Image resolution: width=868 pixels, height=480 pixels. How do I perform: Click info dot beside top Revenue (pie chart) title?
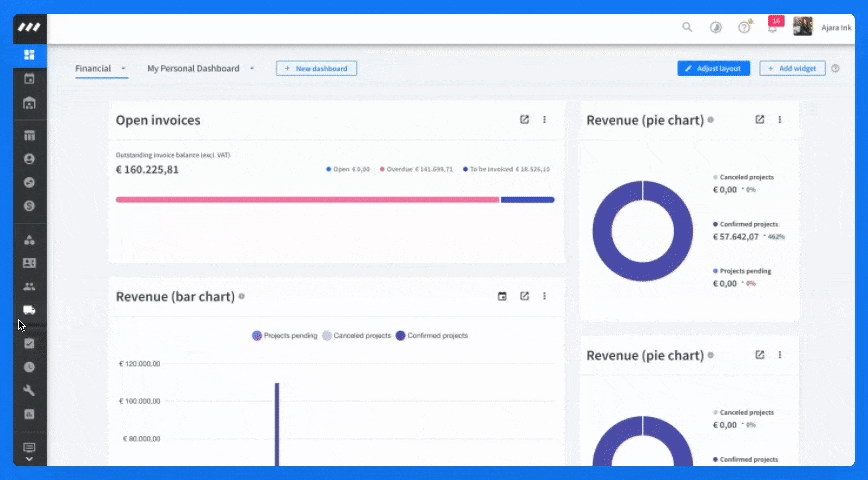710,120
